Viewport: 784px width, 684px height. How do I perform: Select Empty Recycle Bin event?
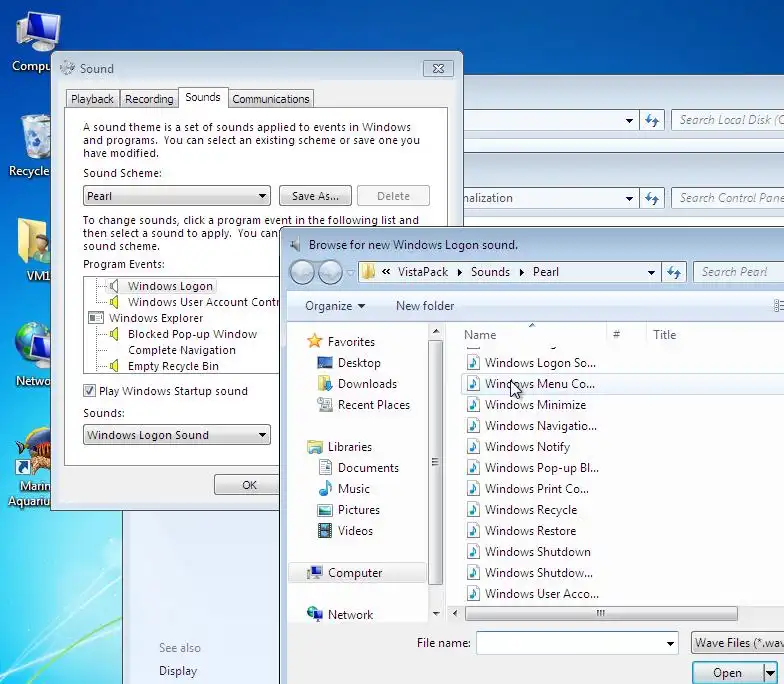(x=173, y=366)
